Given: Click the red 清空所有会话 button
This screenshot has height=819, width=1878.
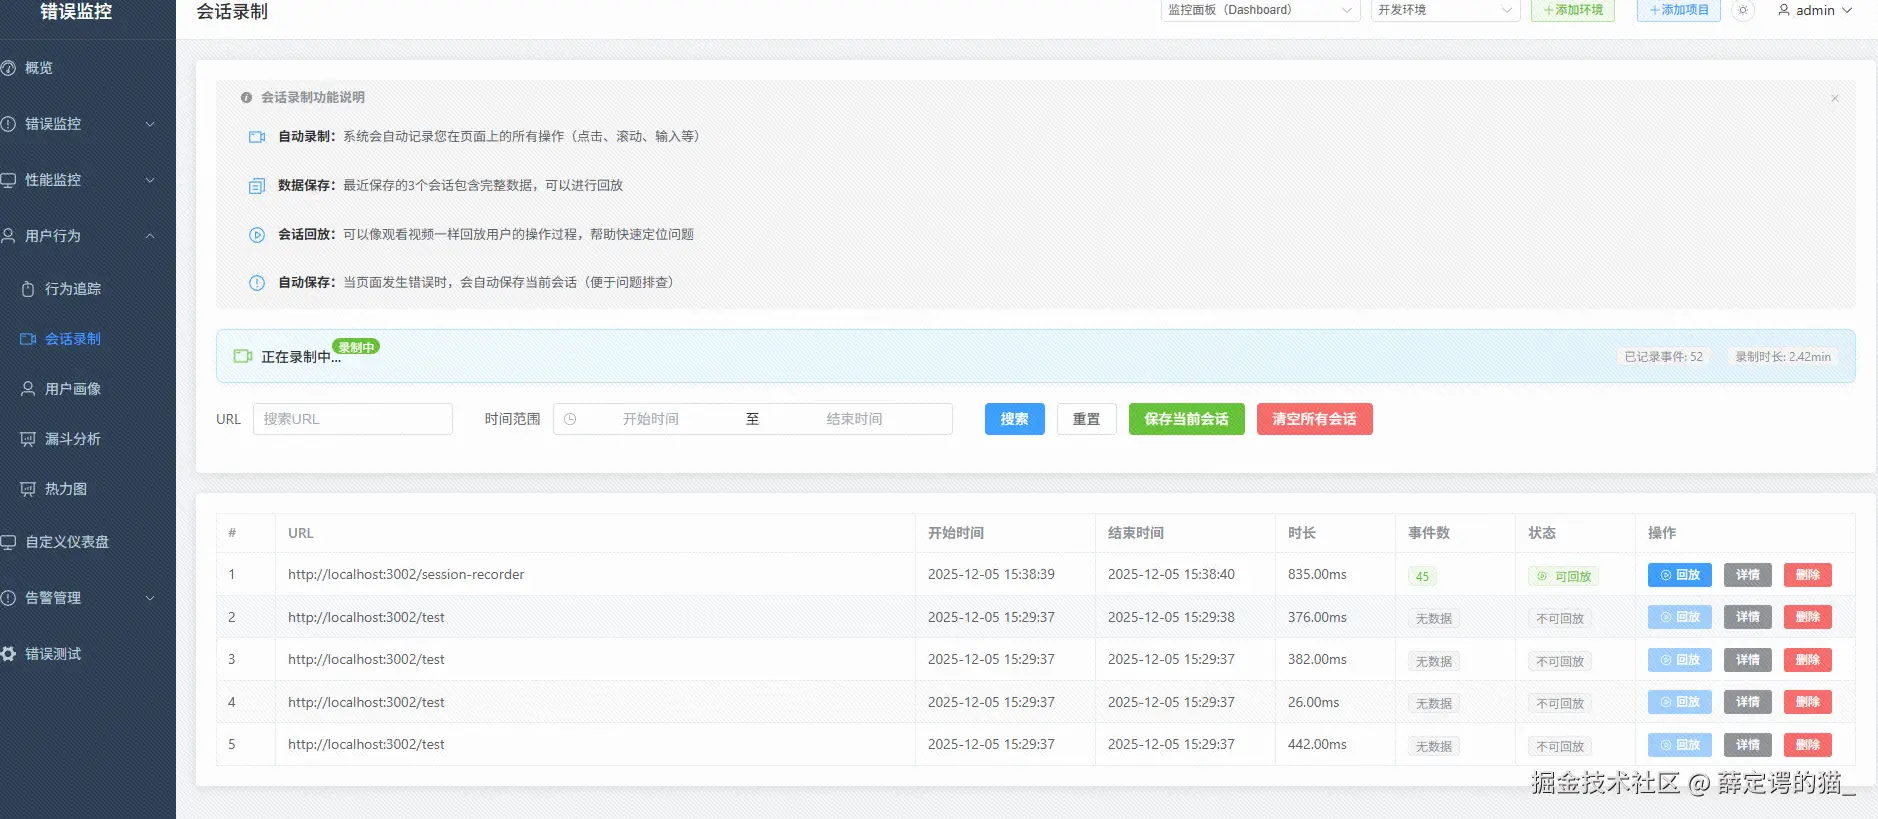Looking at the screenshot, I should (1315, 419).
